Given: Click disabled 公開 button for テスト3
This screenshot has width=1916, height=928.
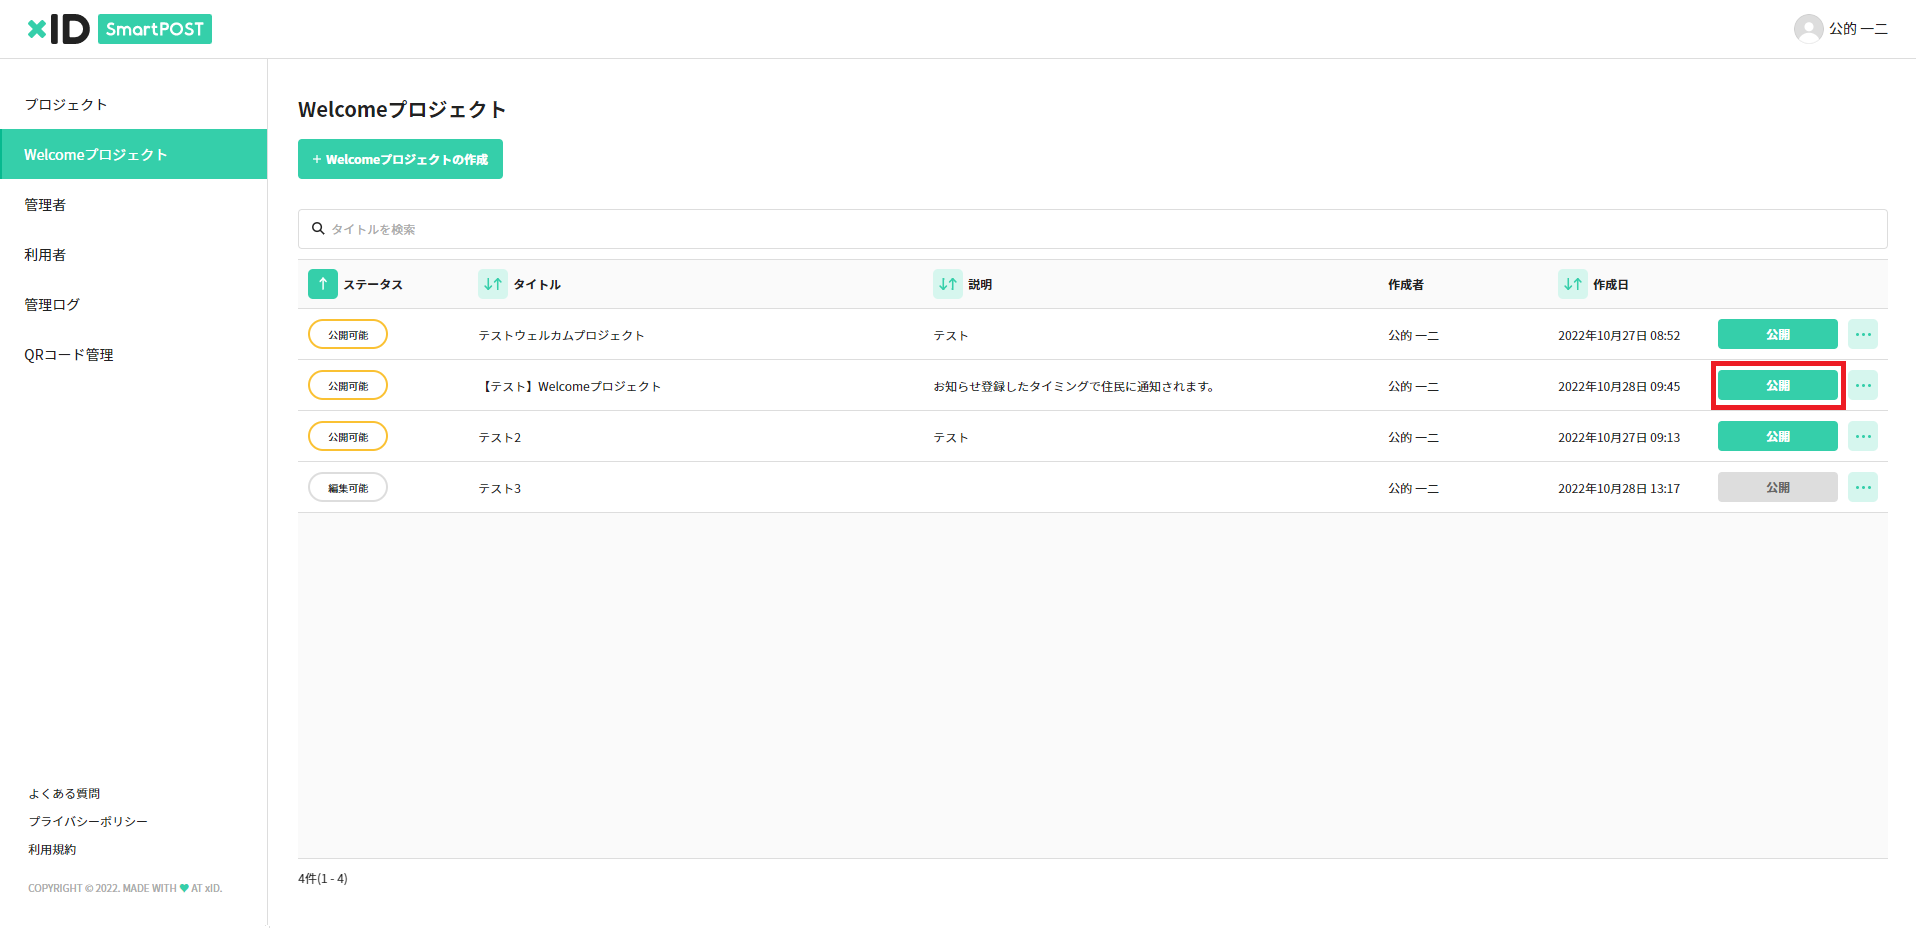Looking at the screenshot, I should point(1777,487).
